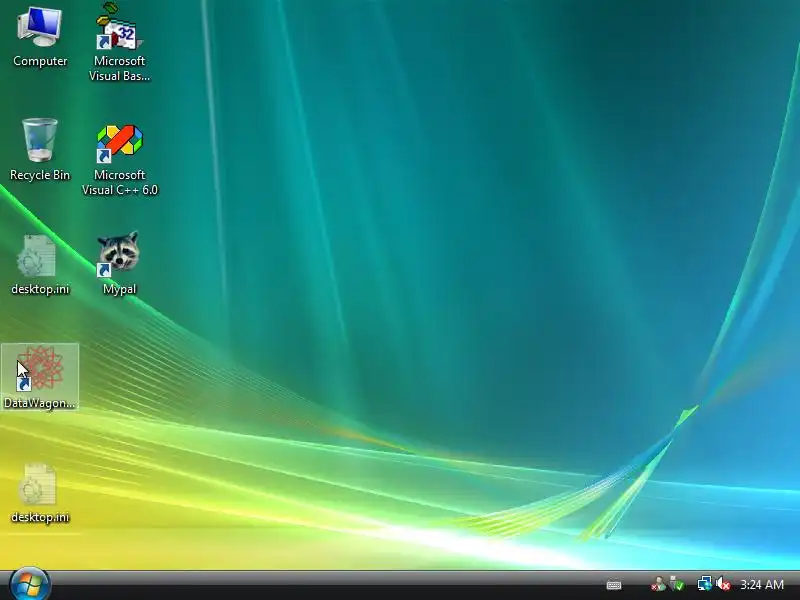Select the DataWagon shortcut icon
Image resolution: width=800 pixels, height=600 pixels.
pyautogui.click(x=40, y=378)
